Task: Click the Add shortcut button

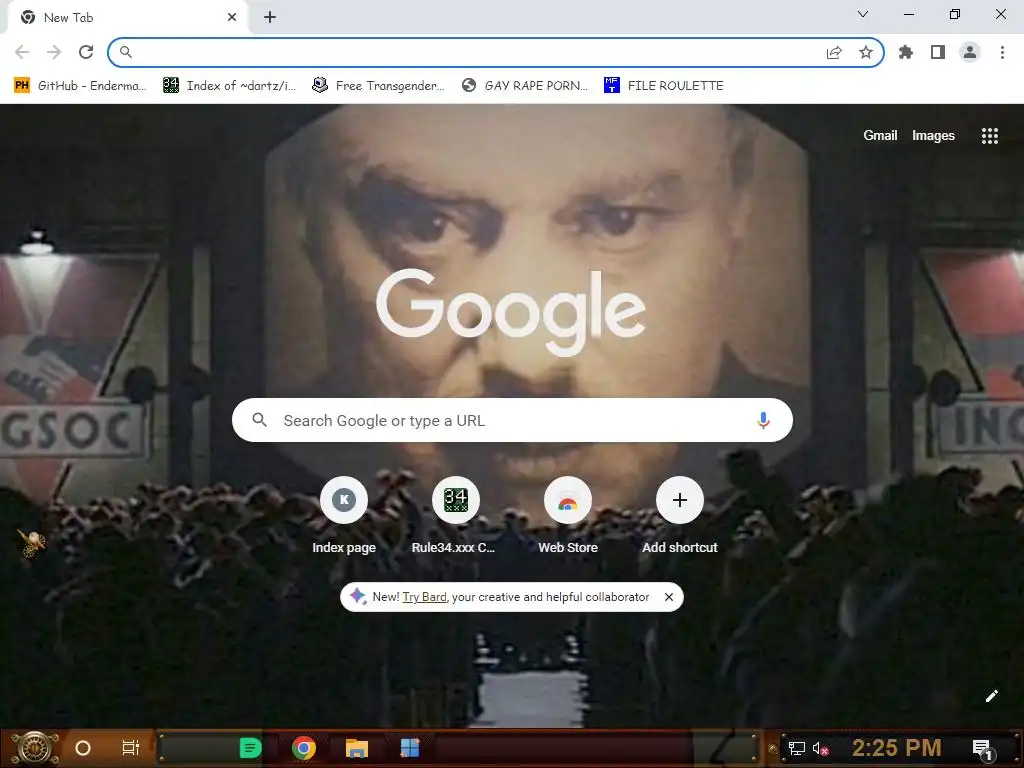Action: pyautogui.click(x=679, y=516)
